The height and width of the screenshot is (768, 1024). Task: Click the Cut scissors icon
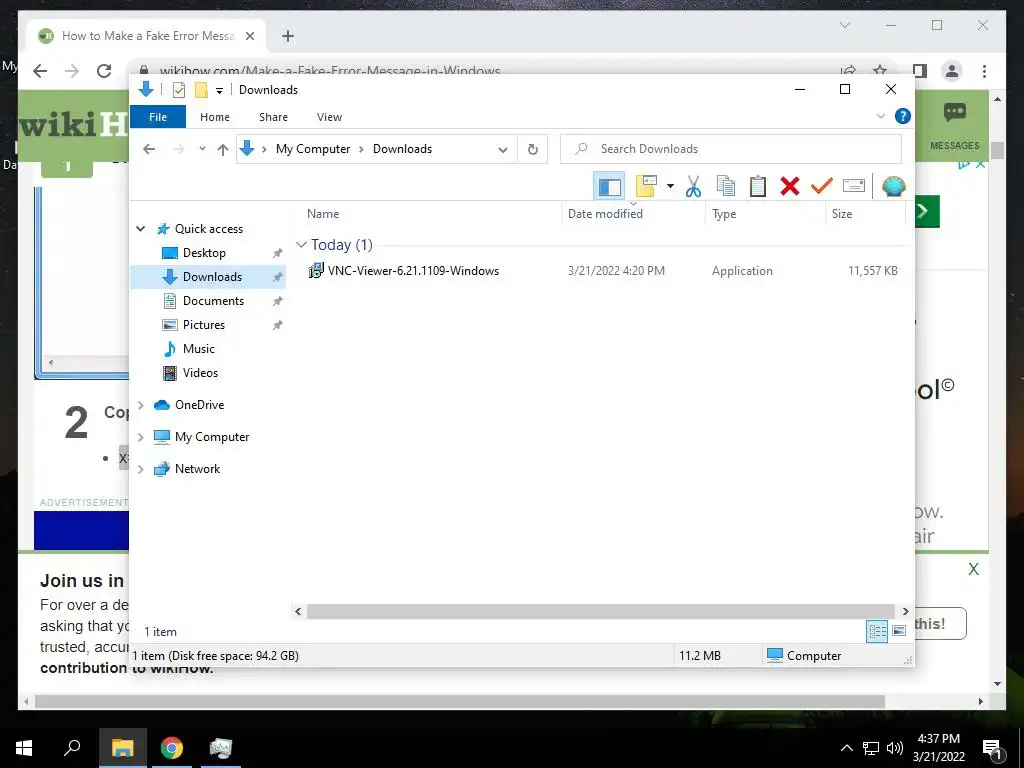tap(693, 186)
